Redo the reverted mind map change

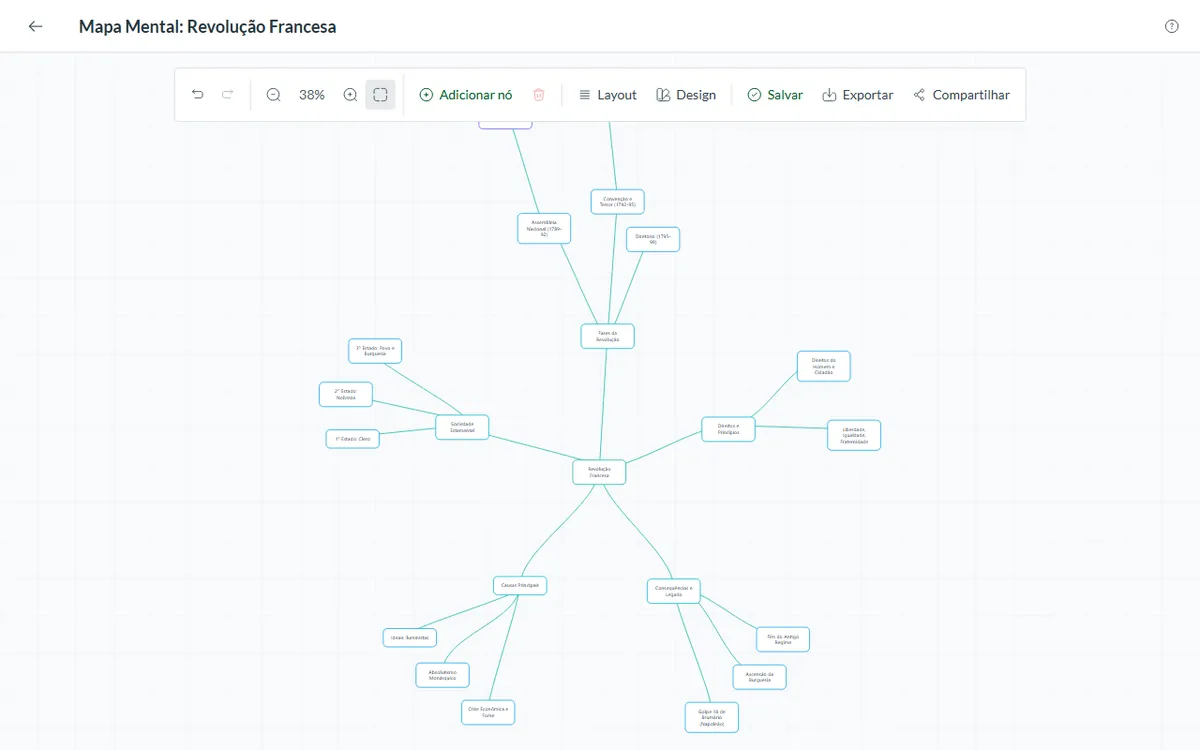(x=228, y=95)
